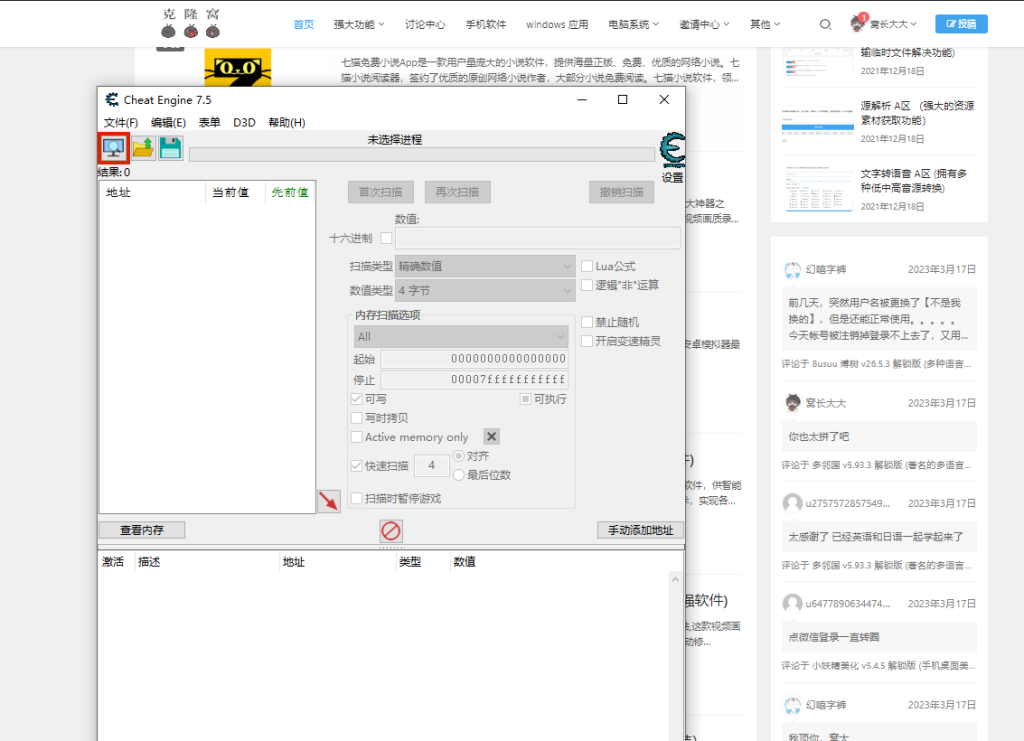Toggle the 禁止随机 checkbox
1024x741 pixels.
[587, 323]
